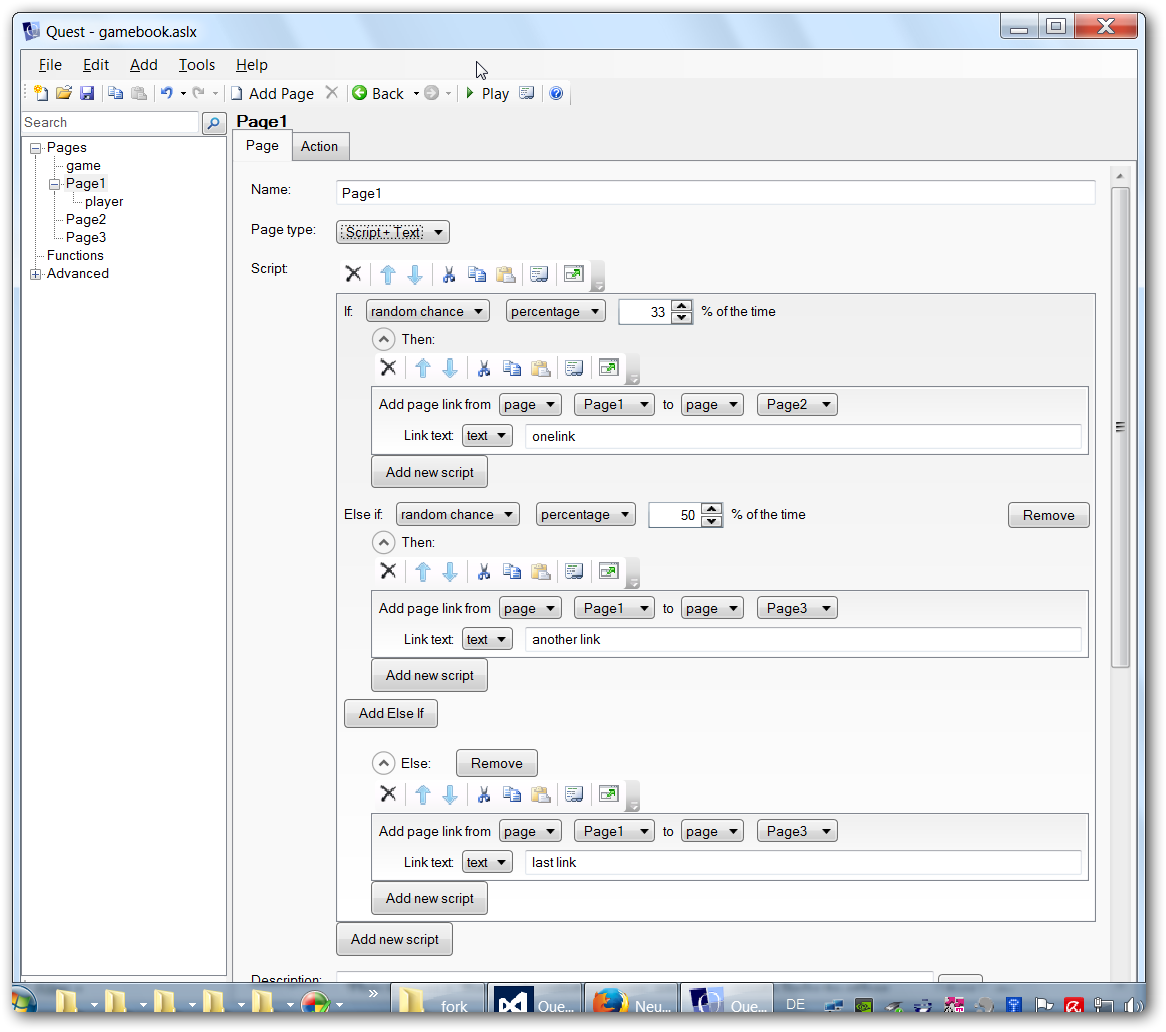Open Help menu
Image resolution: width=1166 pixels, height=1032 pixels.
[251, 65]
